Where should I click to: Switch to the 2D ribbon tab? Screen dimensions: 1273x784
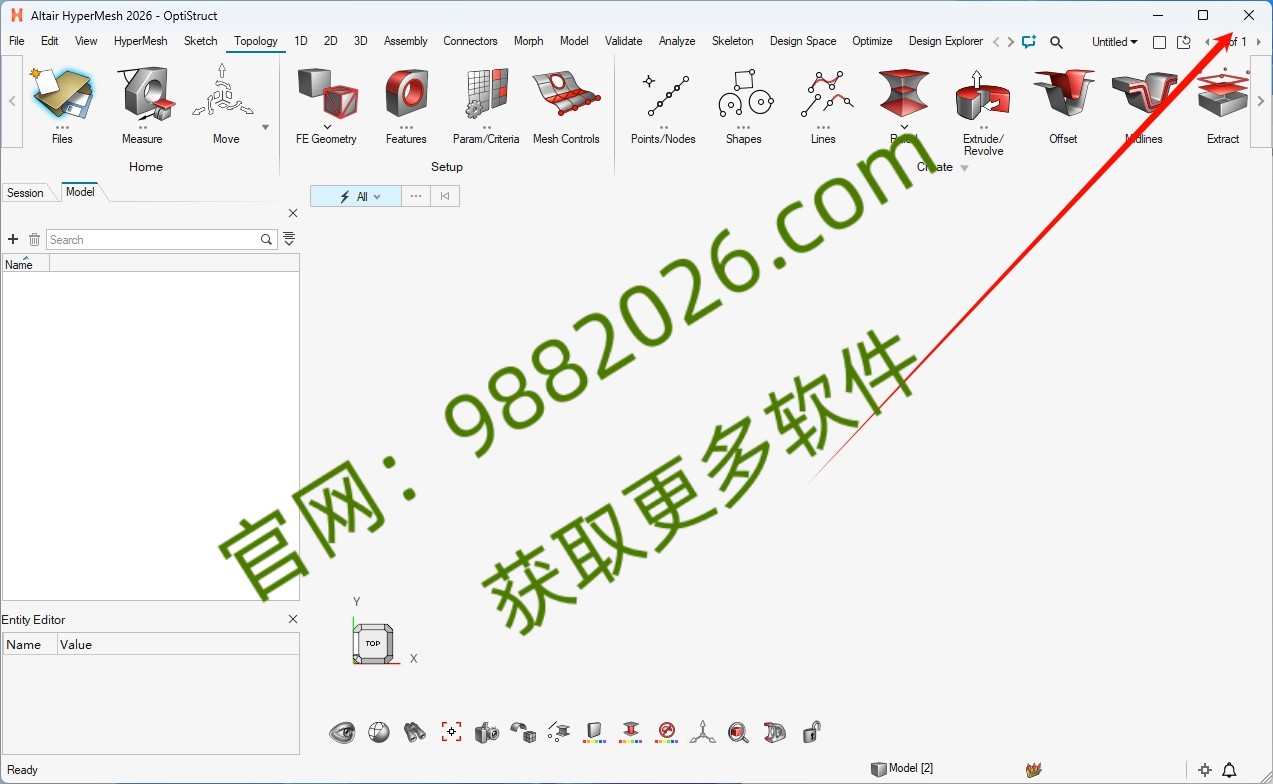point(331,41)
